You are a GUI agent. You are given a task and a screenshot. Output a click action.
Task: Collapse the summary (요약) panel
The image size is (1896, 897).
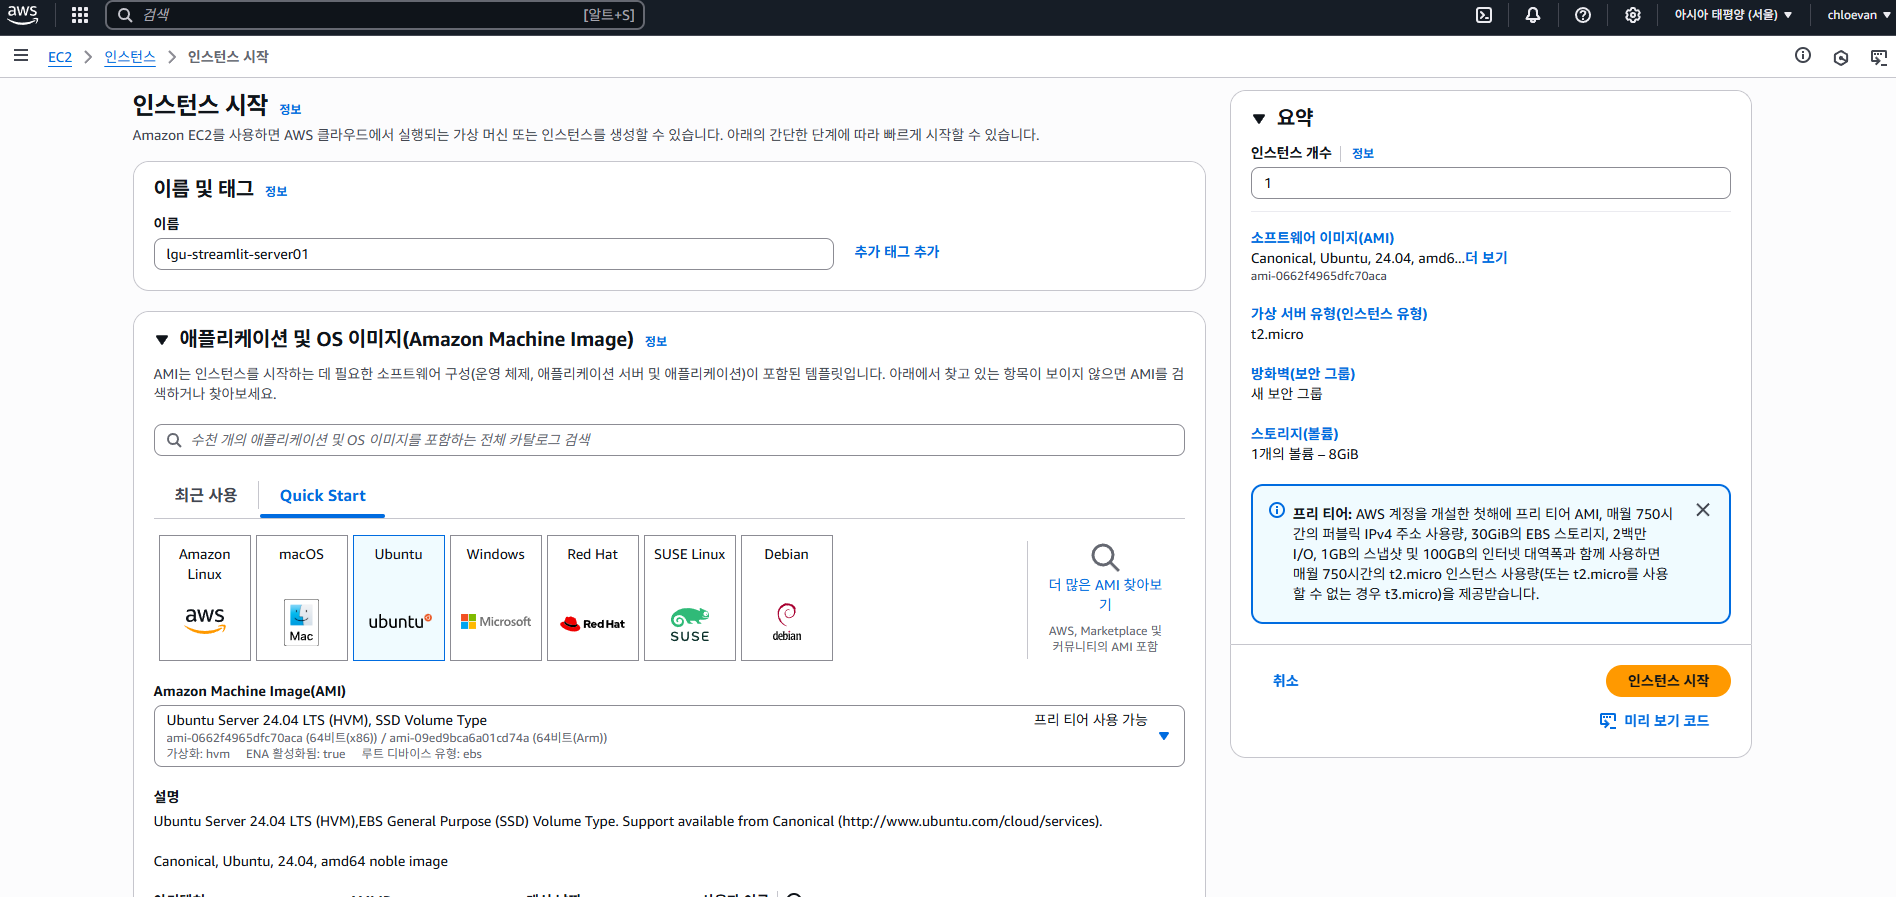click(1259, 118)
